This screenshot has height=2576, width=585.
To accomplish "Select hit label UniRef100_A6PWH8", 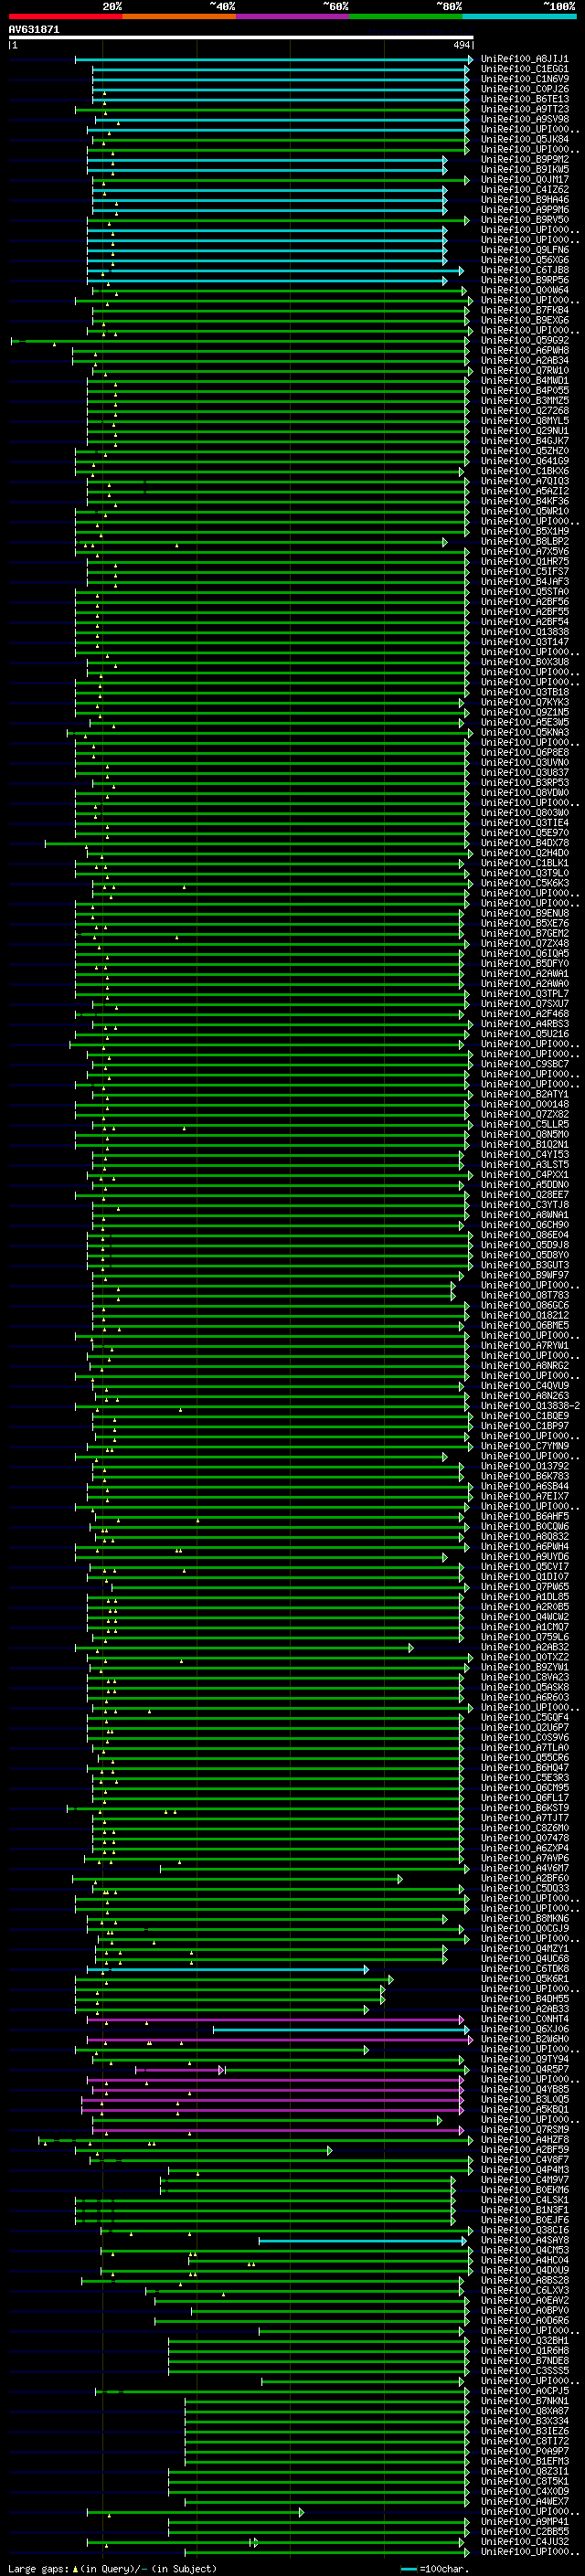I will (524, 351).
